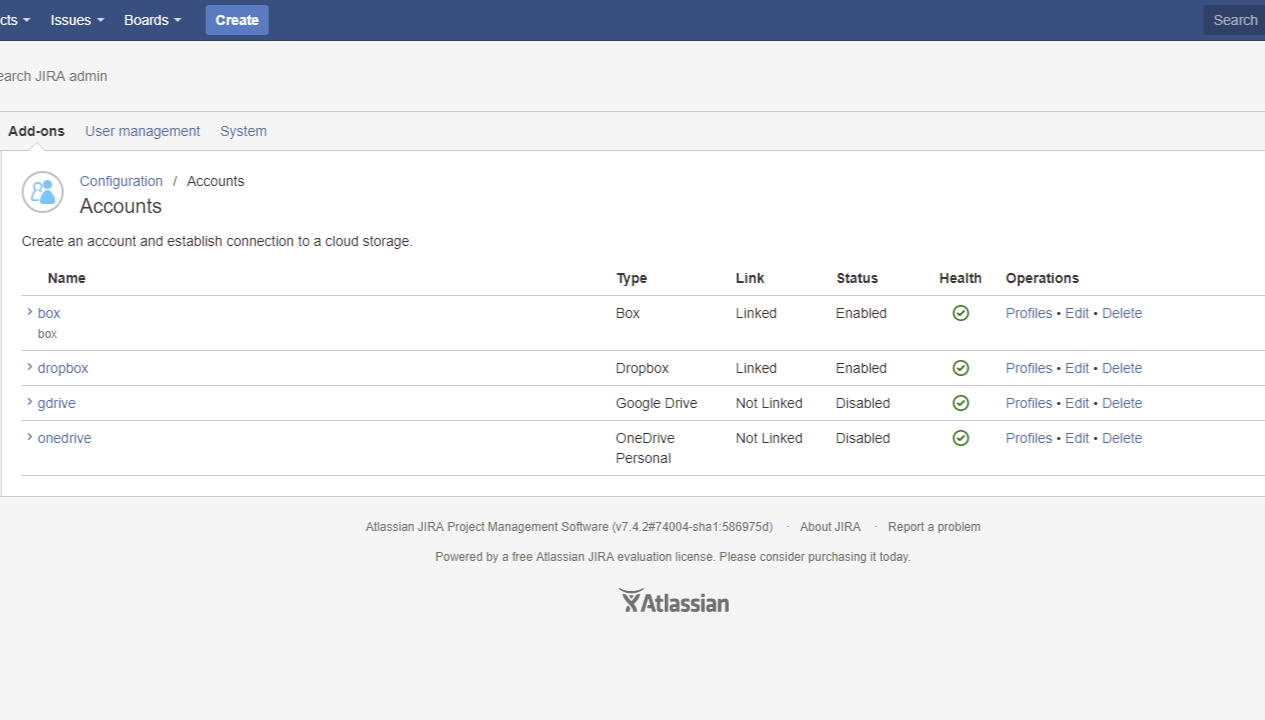Viewport: 1265px width, 720px height.
Task: Edit the box account
Action: (x=1077, y=313)
